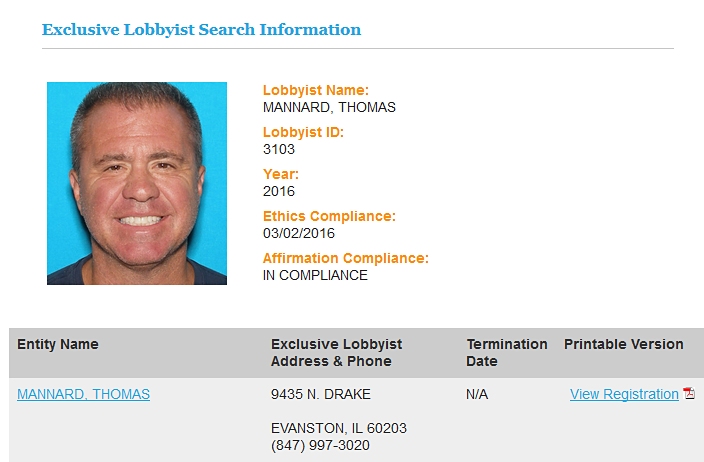704x462 pixels.
Task: Click the MANNARD, THOMAS name beside the photo
Action: pos(329,107)
